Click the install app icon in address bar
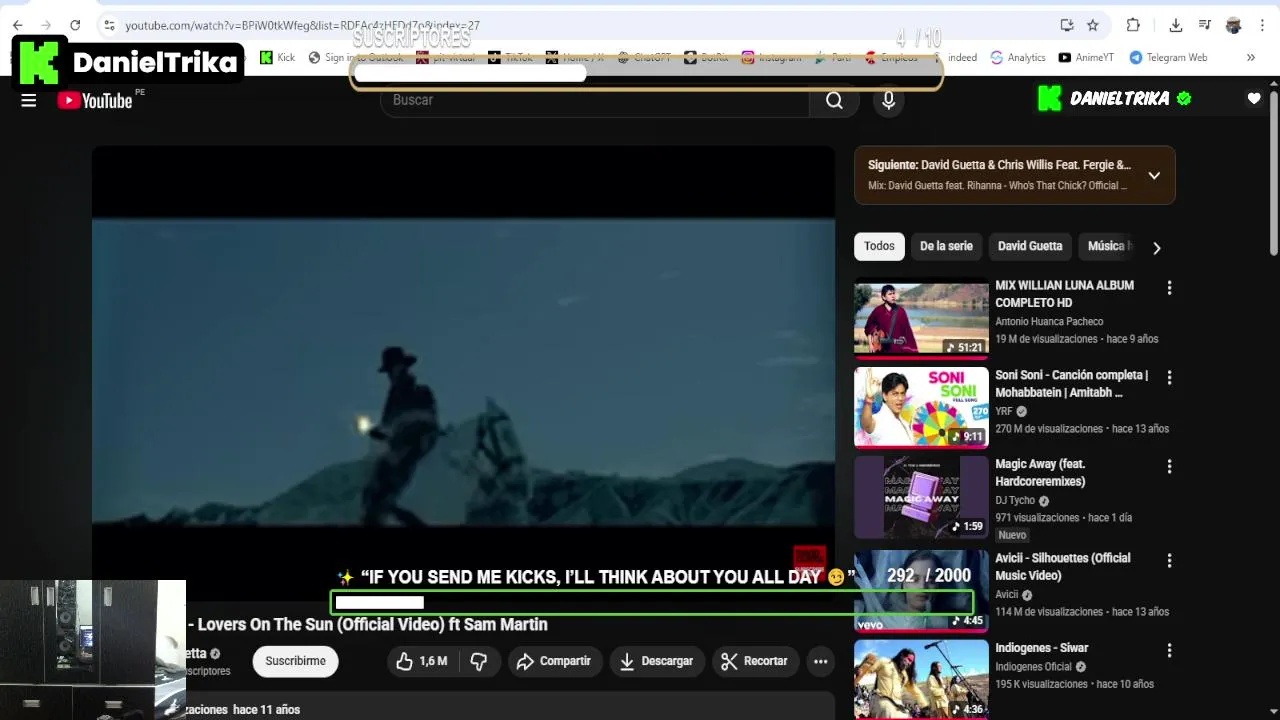Screen dimensions: 1280x720 [x=1067, y=25]
